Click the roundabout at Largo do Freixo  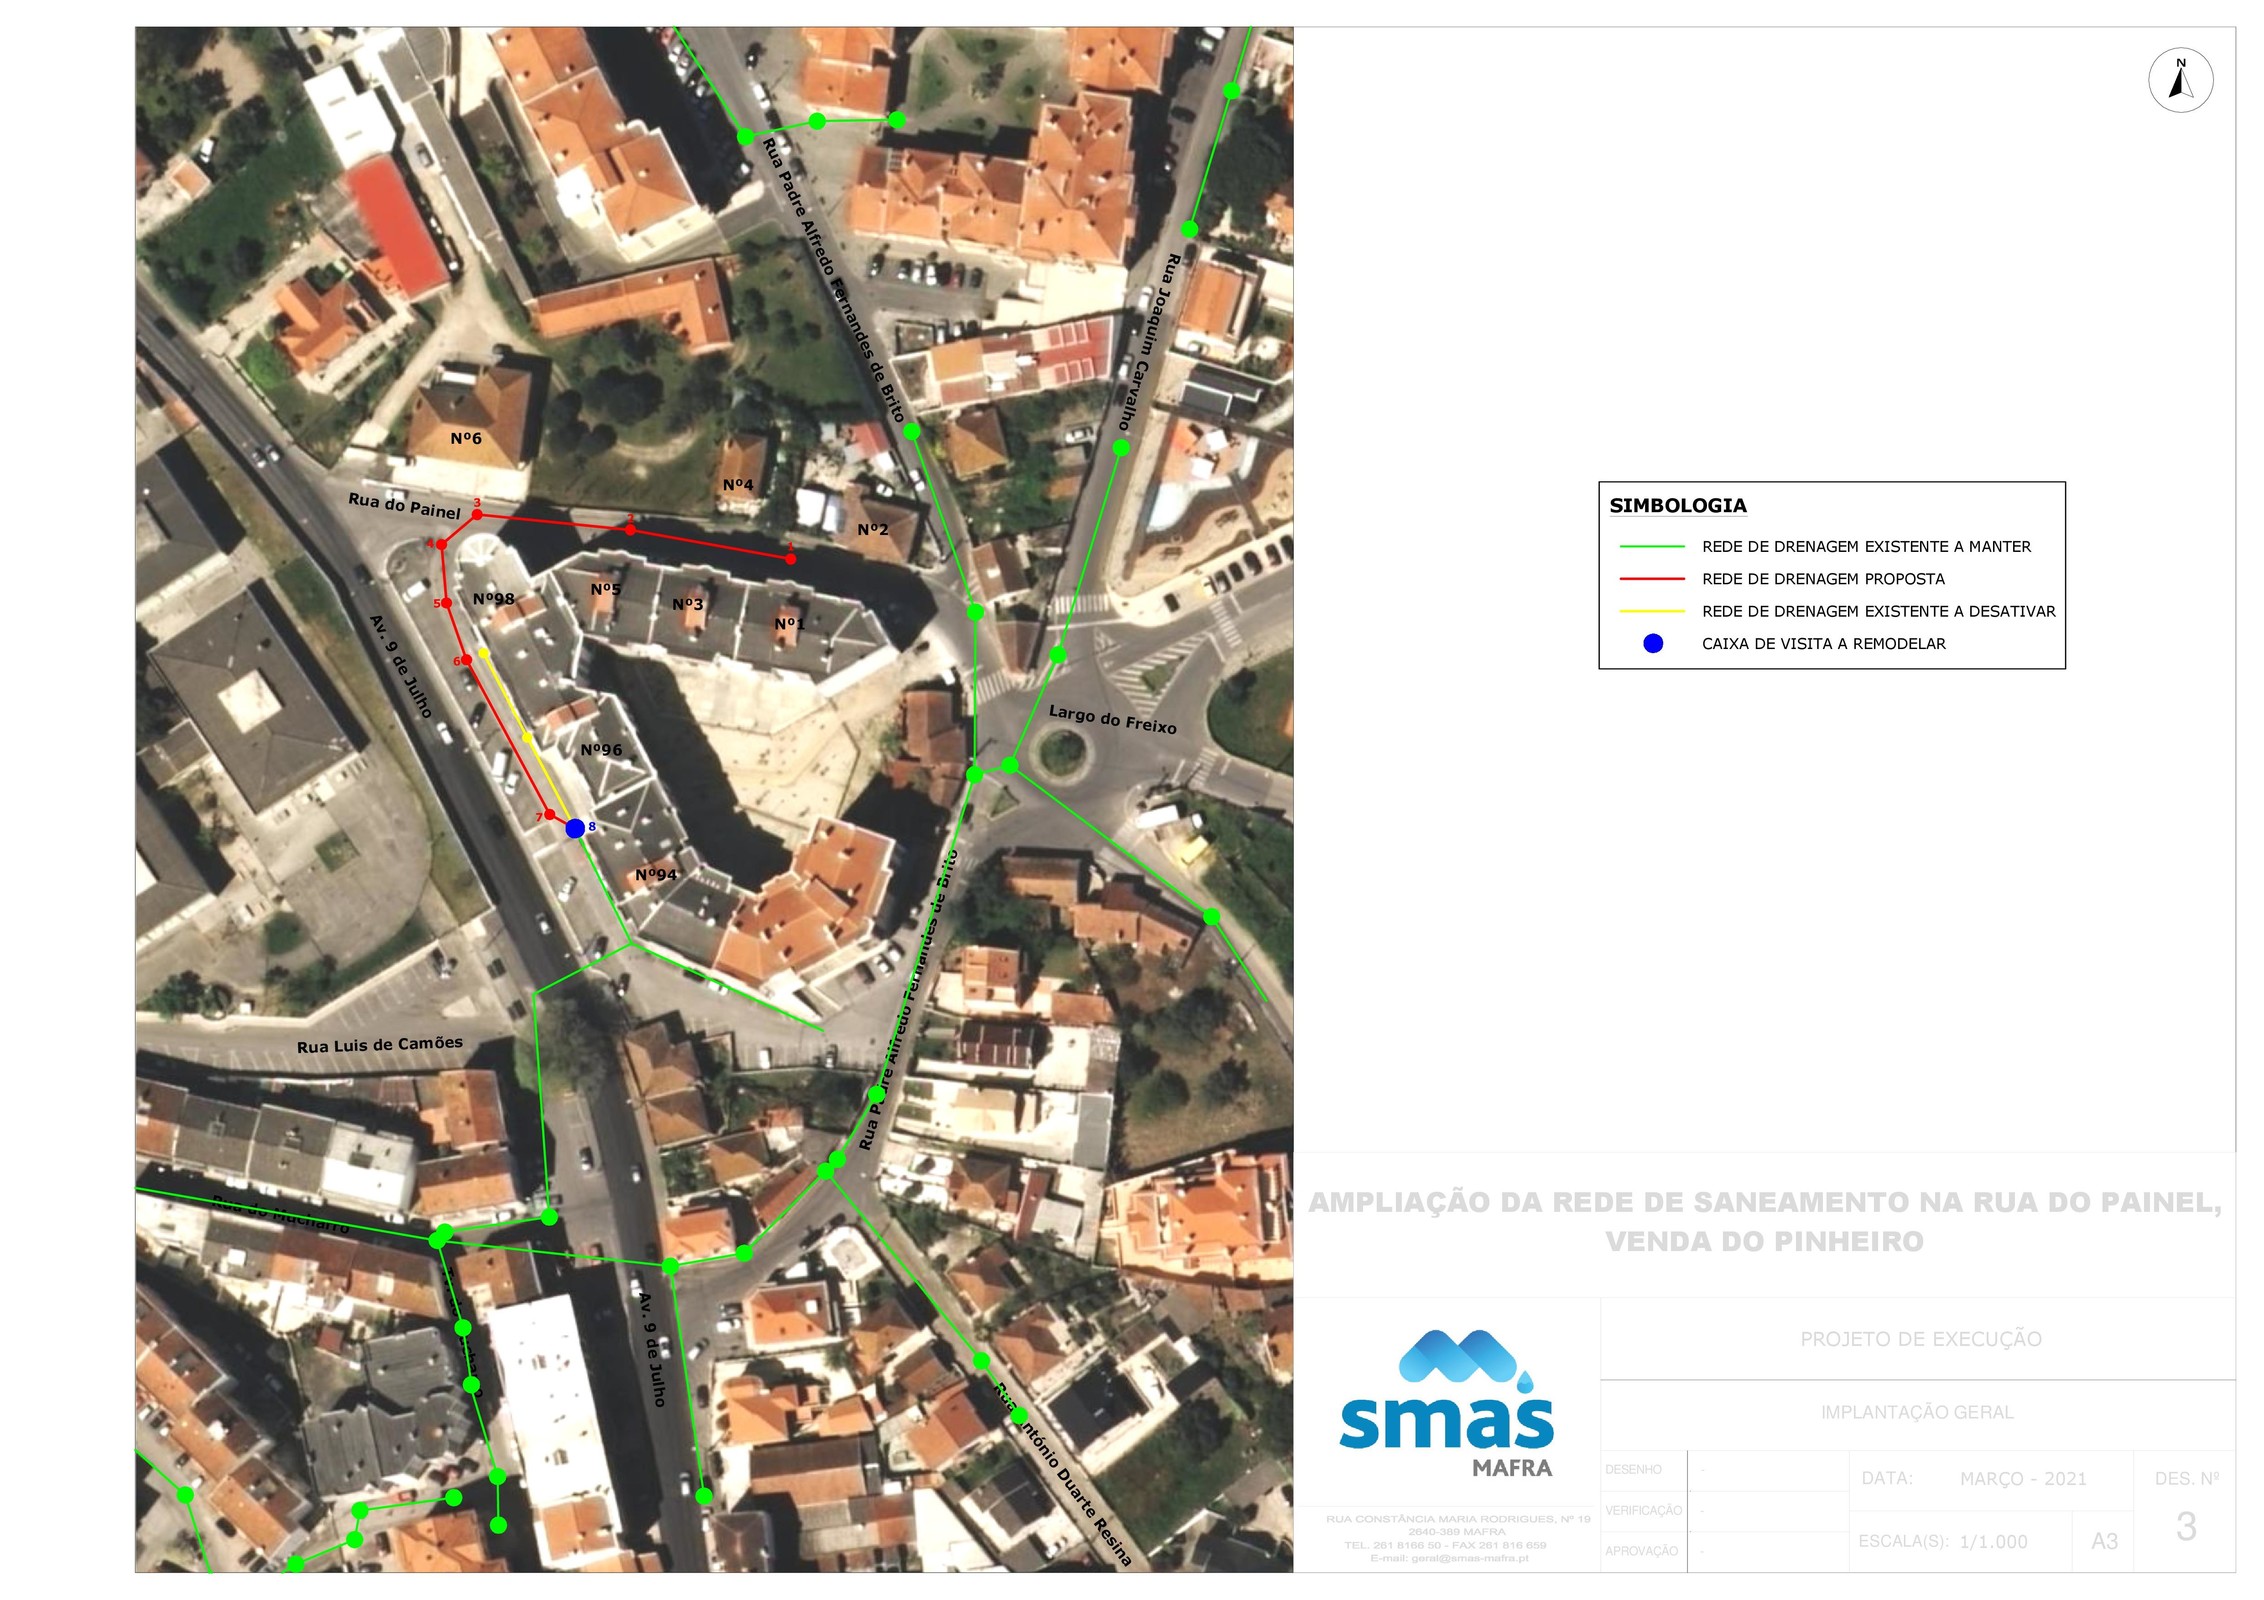click(x=1062, y=751)
